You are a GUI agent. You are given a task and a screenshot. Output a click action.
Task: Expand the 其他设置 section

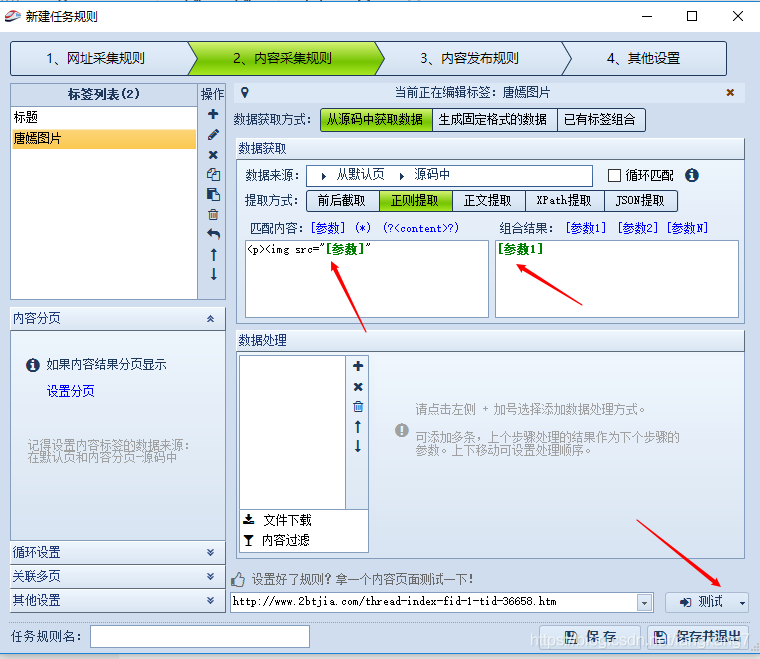(x=210, y=600)
